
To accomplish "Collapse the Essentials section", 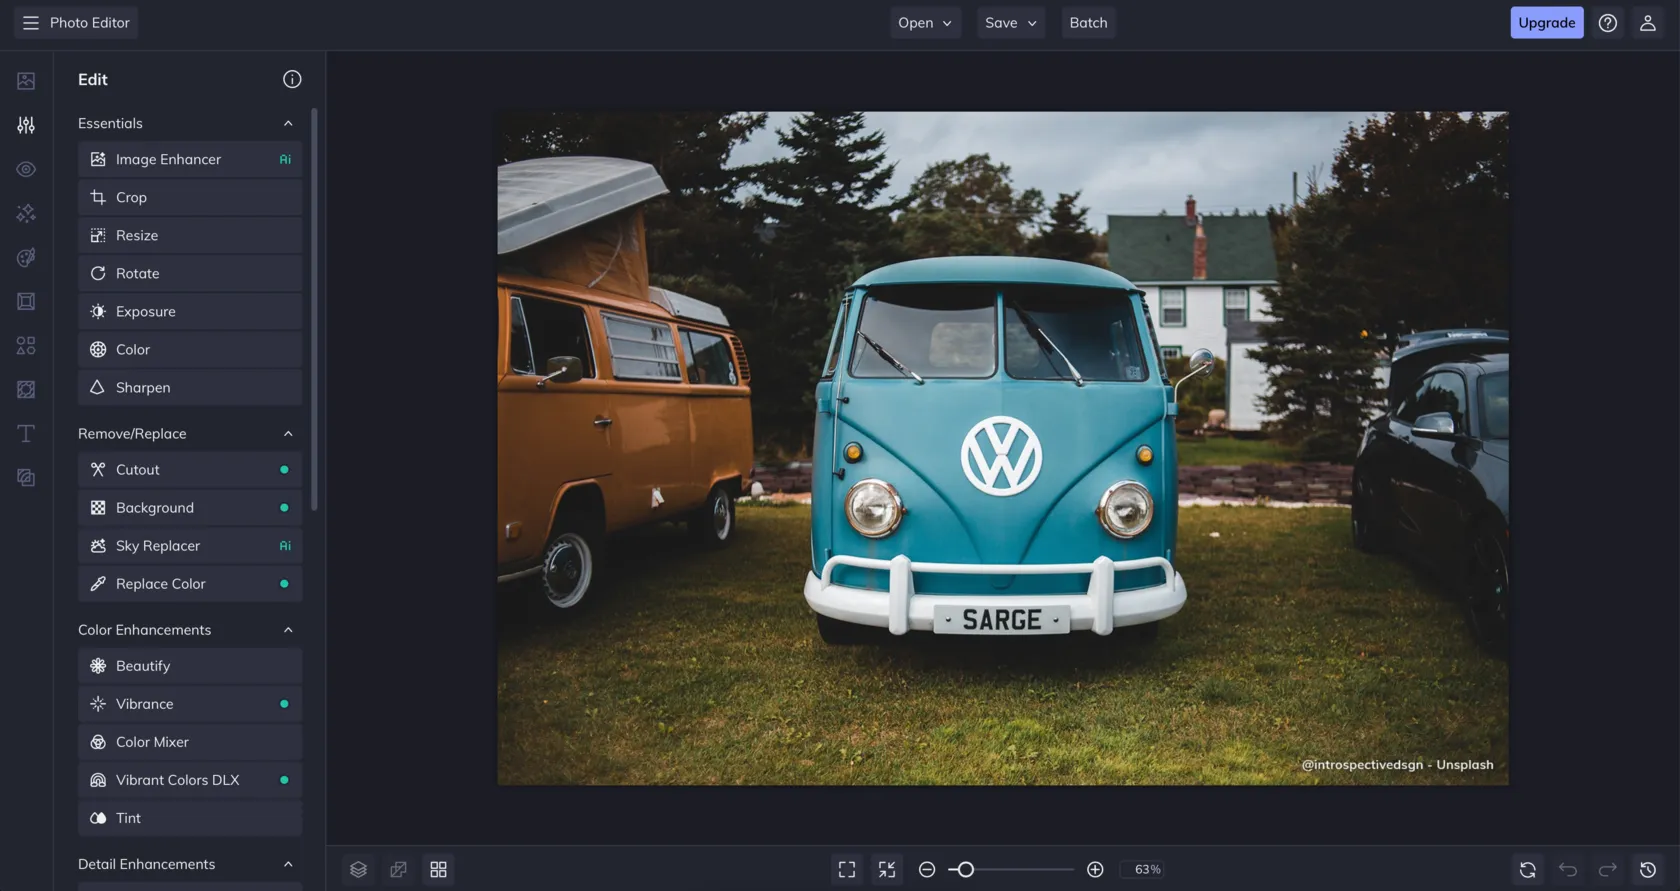I will (288, 123).
